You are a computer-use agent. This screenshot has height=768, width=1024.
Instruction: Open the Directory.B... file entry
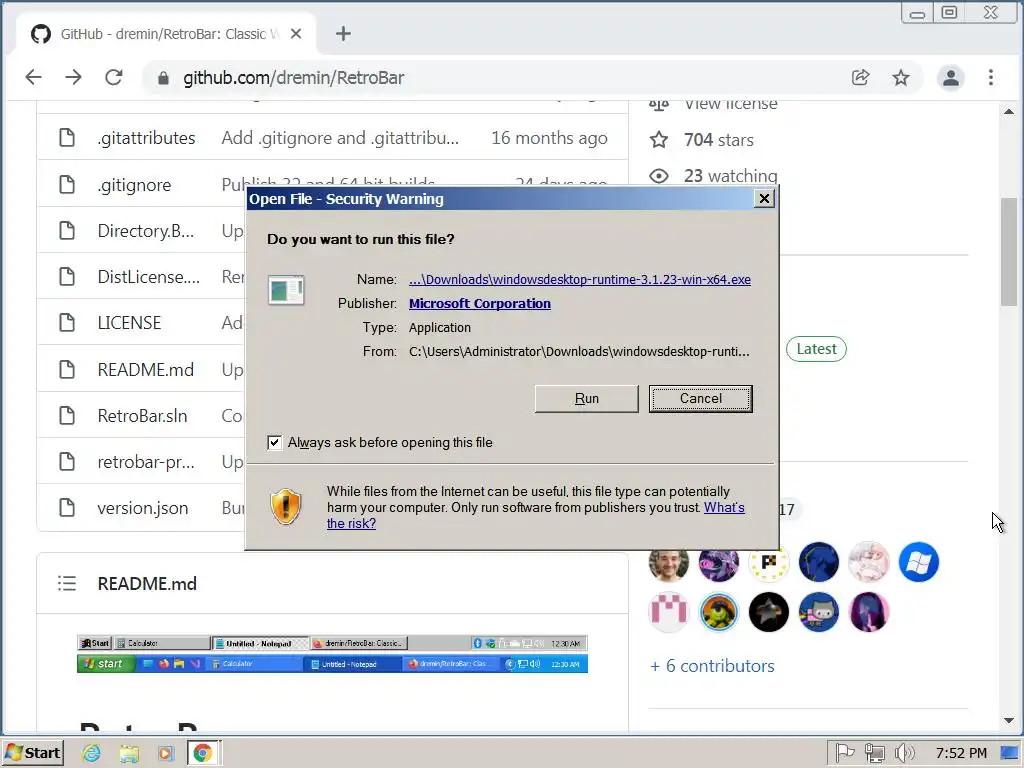(146, 231)
